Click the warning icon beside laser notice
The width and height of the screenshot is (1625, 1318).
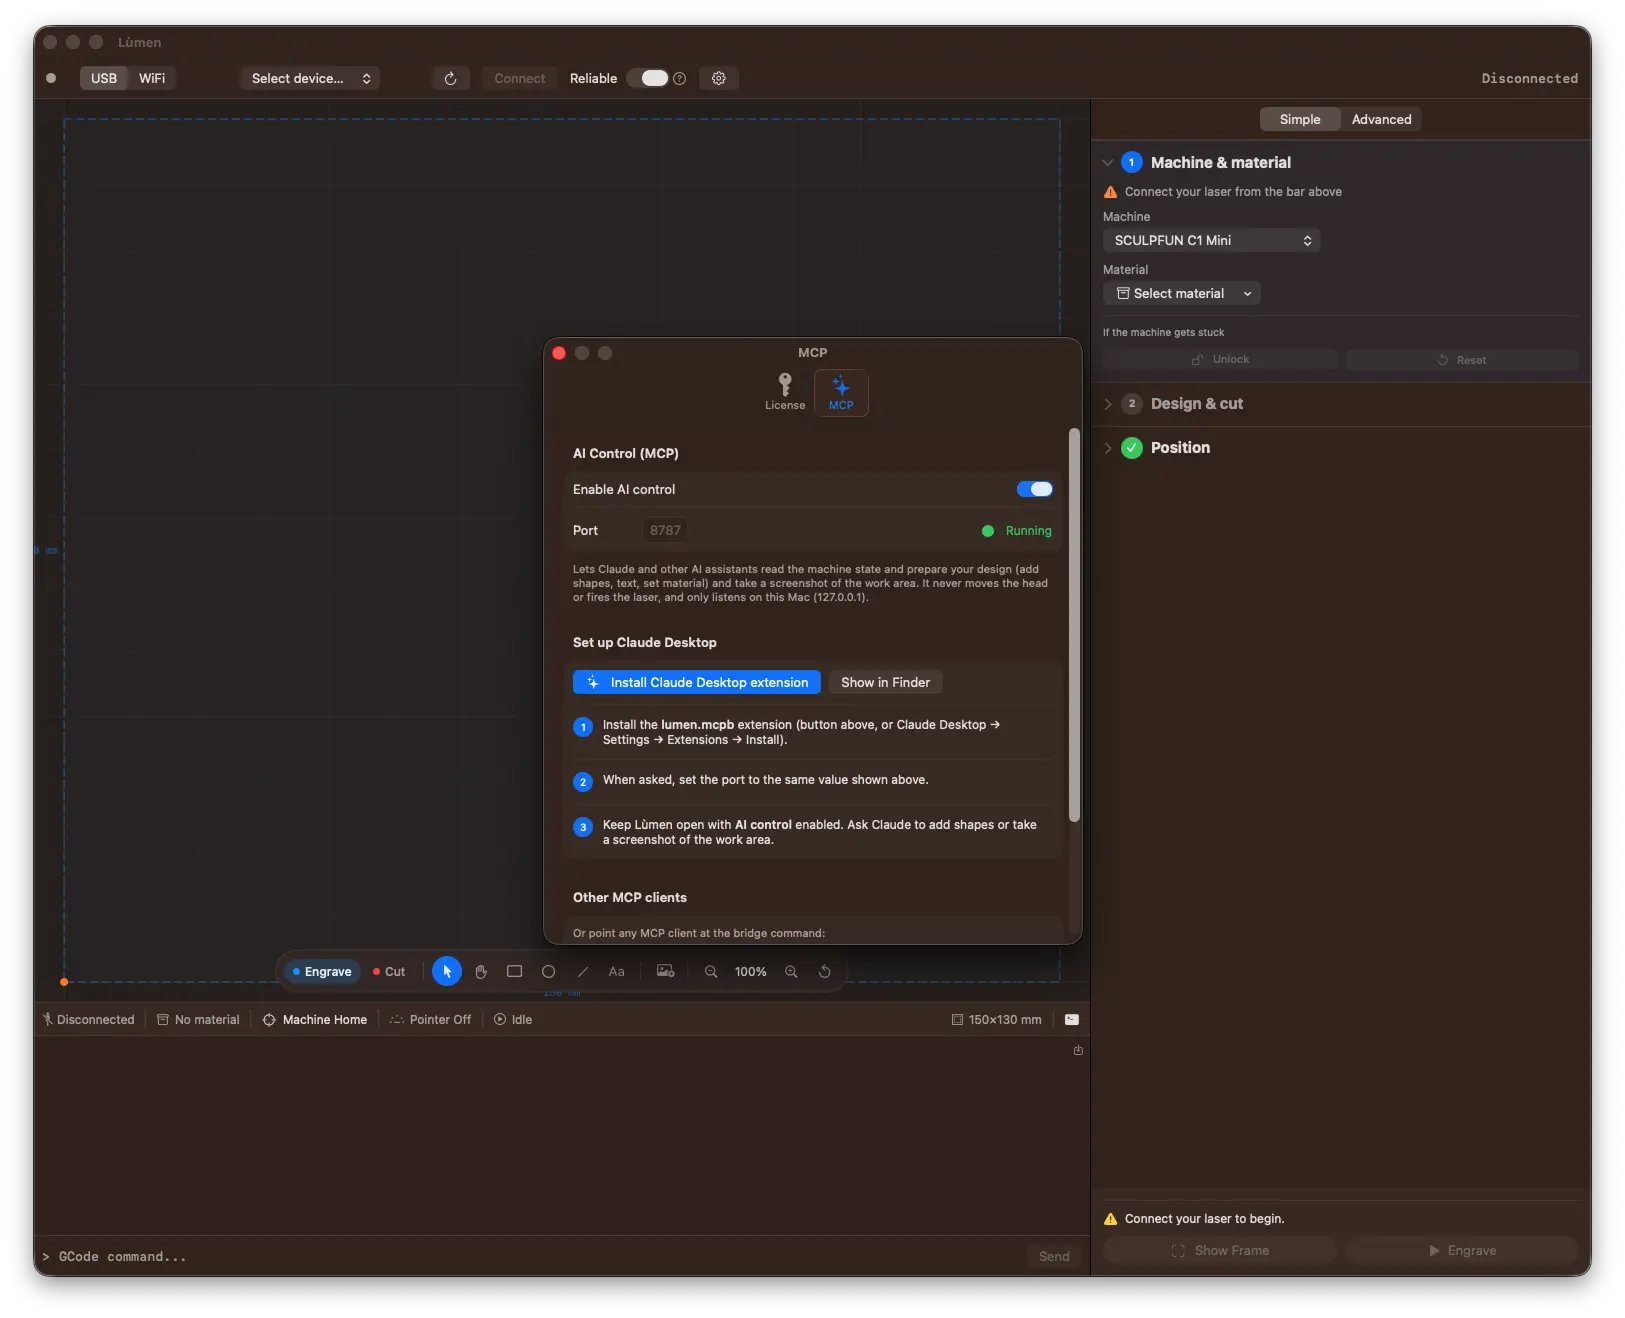coord(1110,192)
